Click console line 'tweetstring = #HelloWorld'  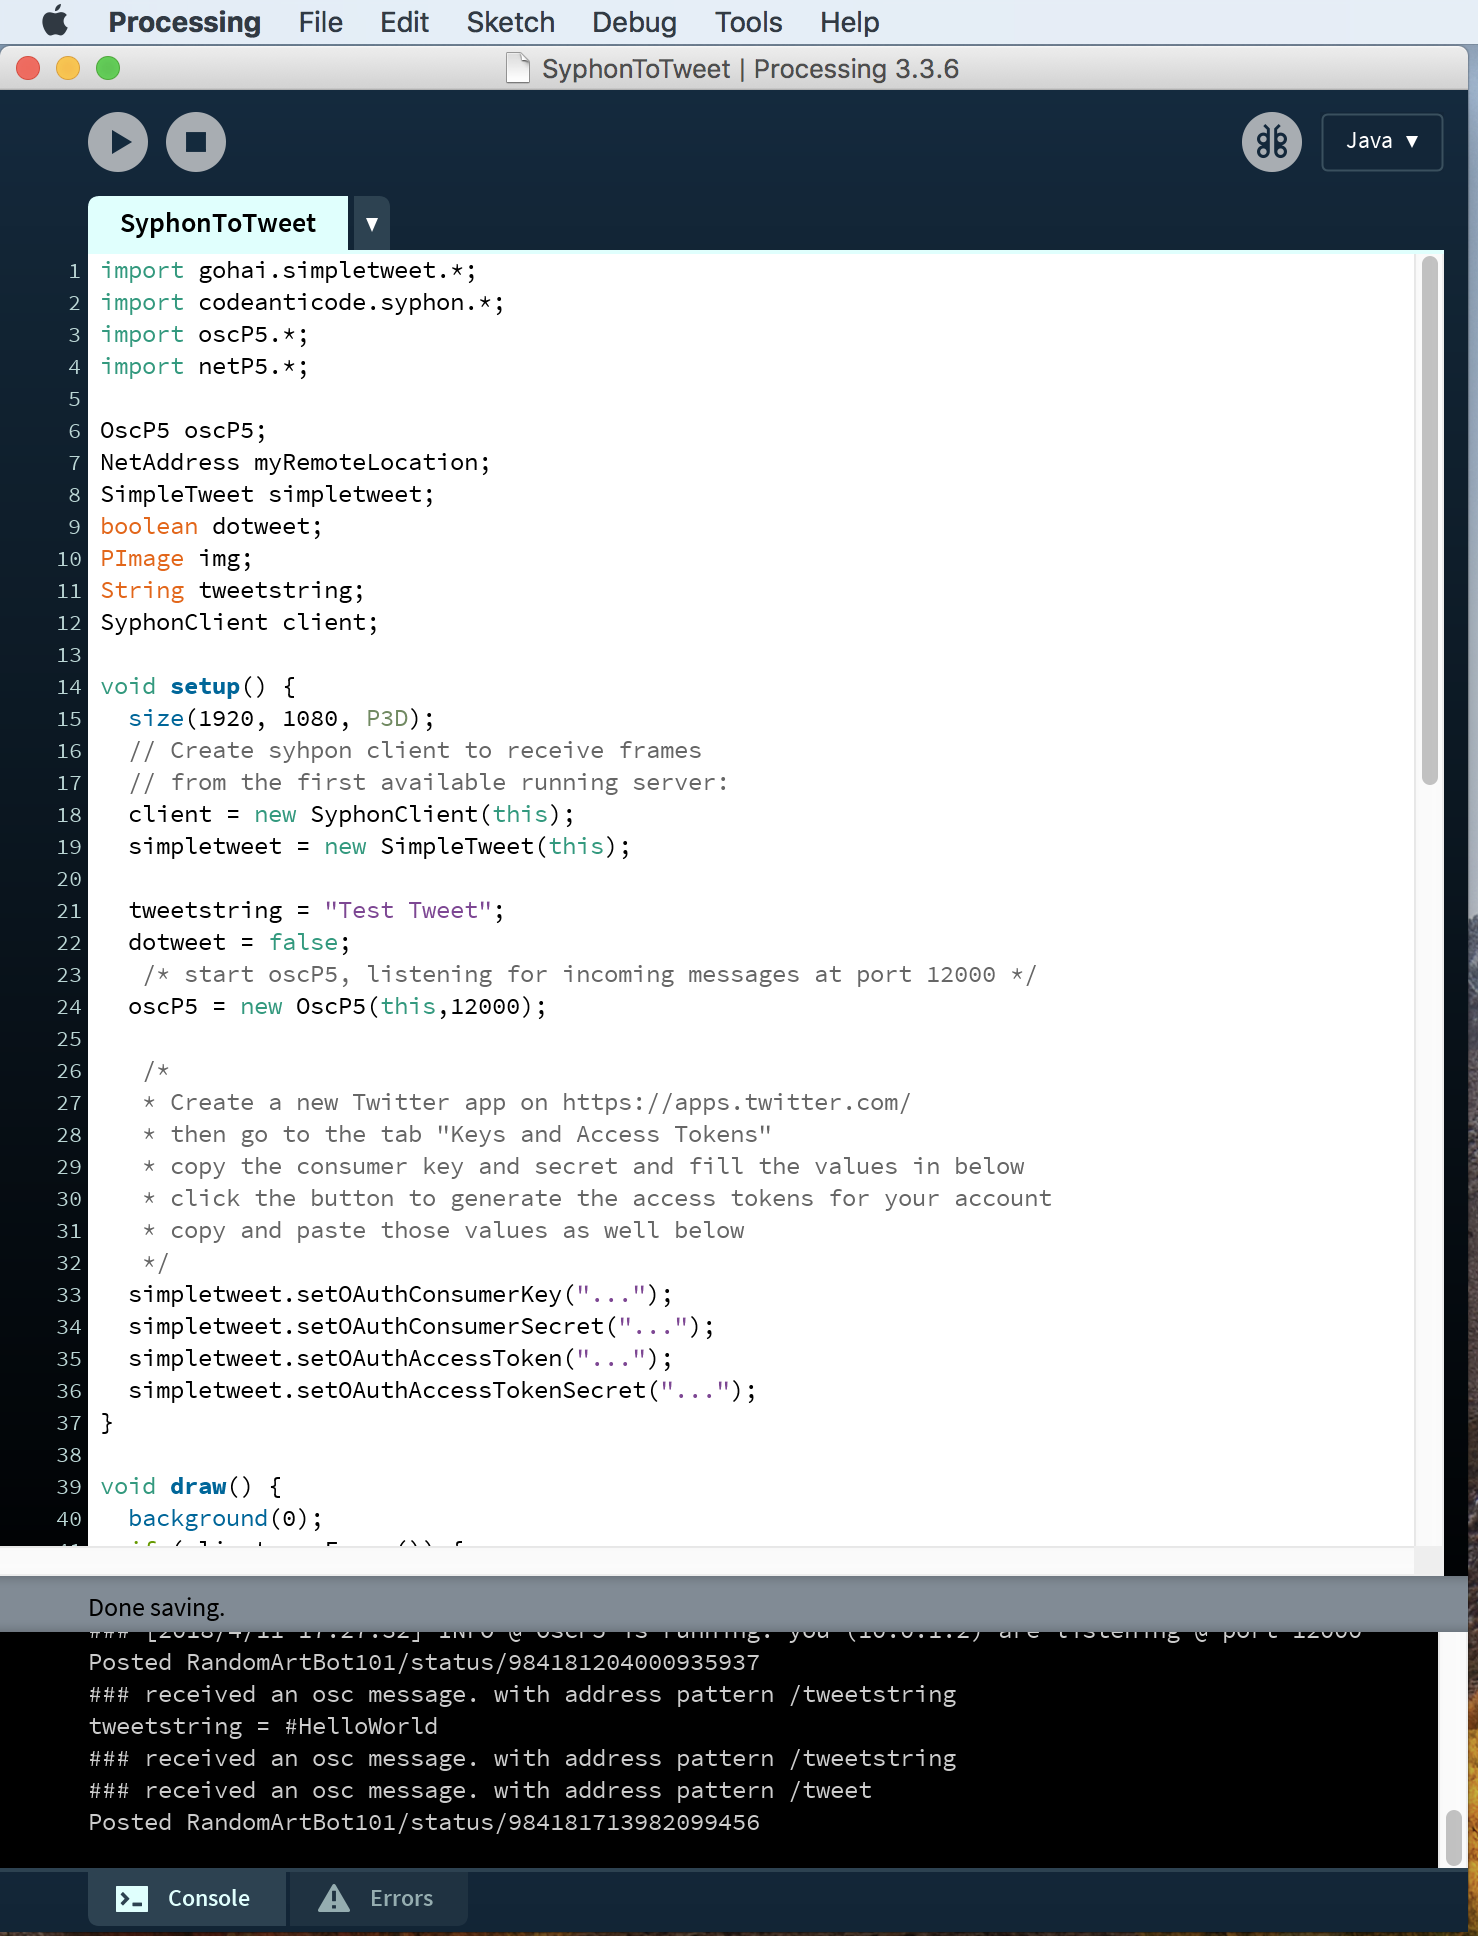pyautogui.click(x=263, y=1726)
